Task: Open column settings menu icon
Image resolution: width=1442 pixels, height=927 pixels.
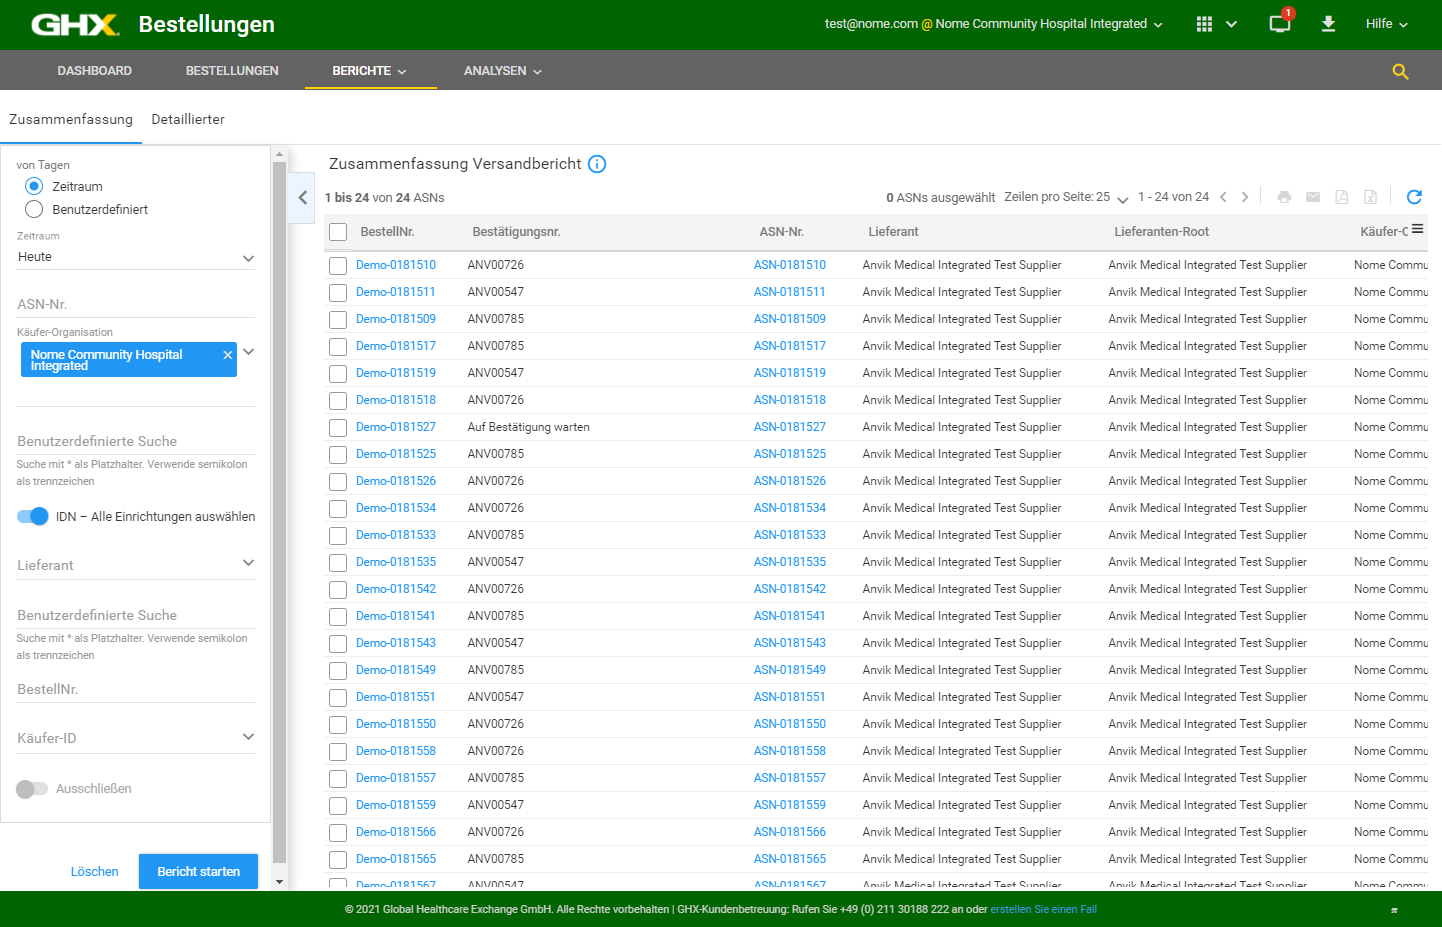Action: pyautogui.click(x=1417, y=229)
